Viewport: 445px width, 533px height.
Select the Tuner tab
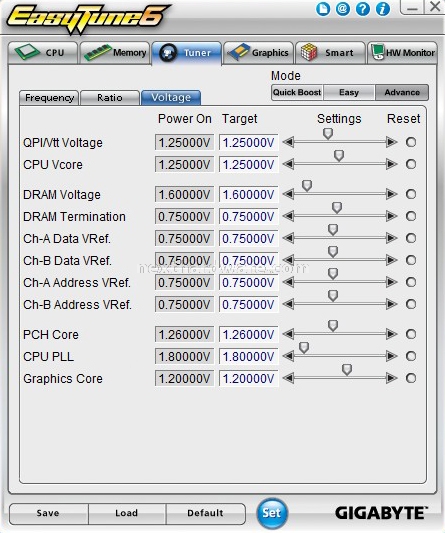[x=187, y=53]
